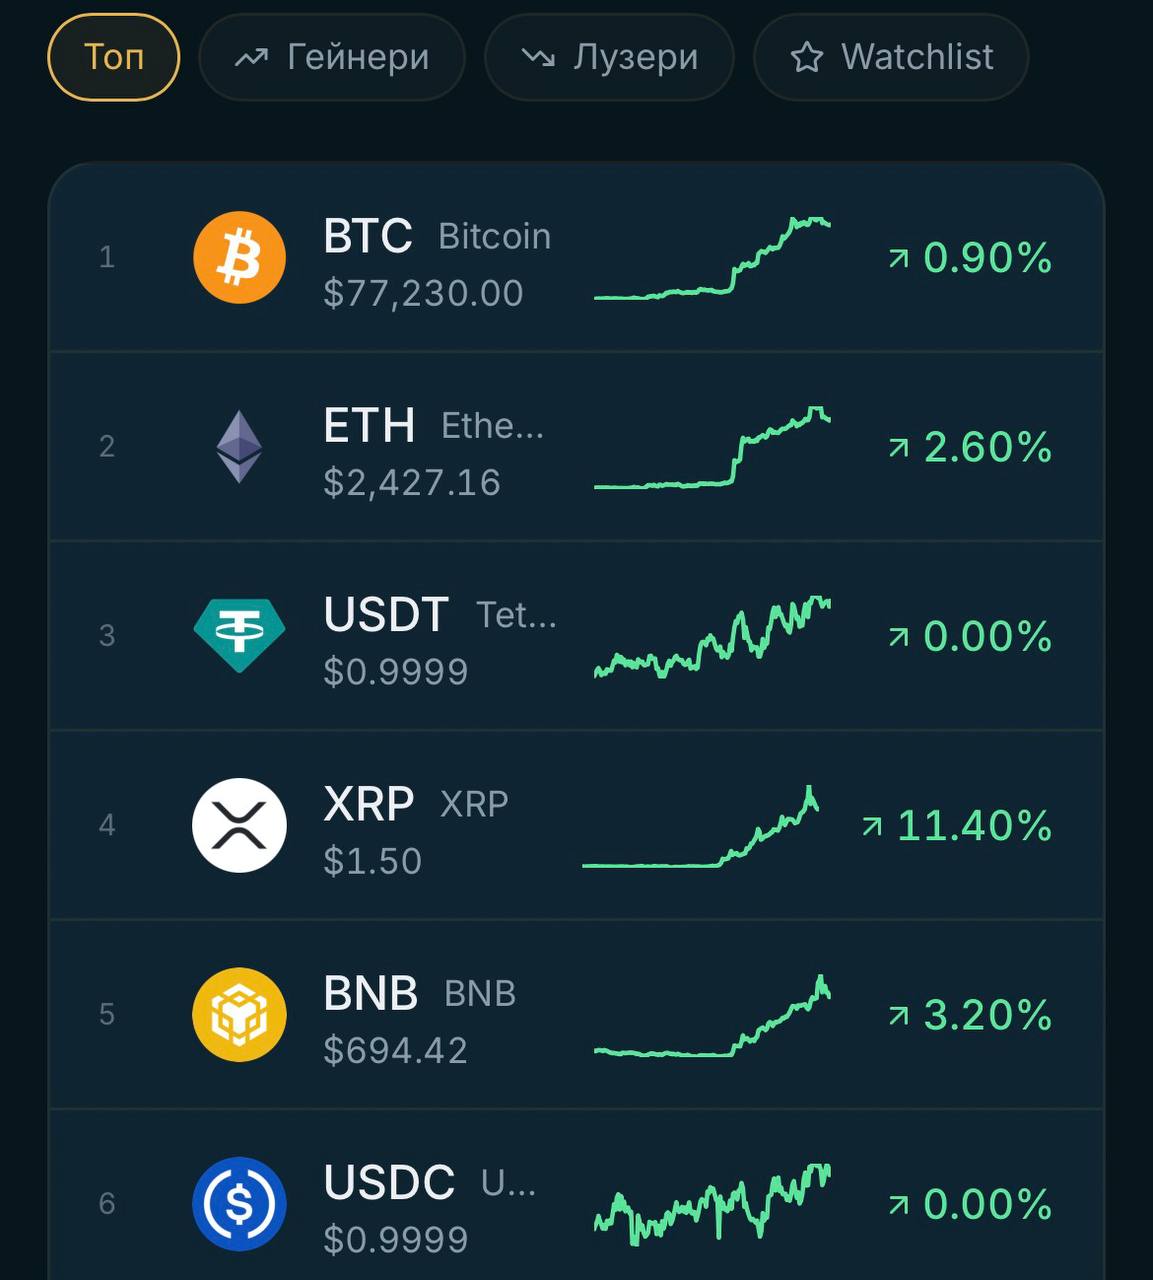Tap the Bitcoin orange coin logo
This screenshot has height=1280, width=1153.
pos(239,257)
